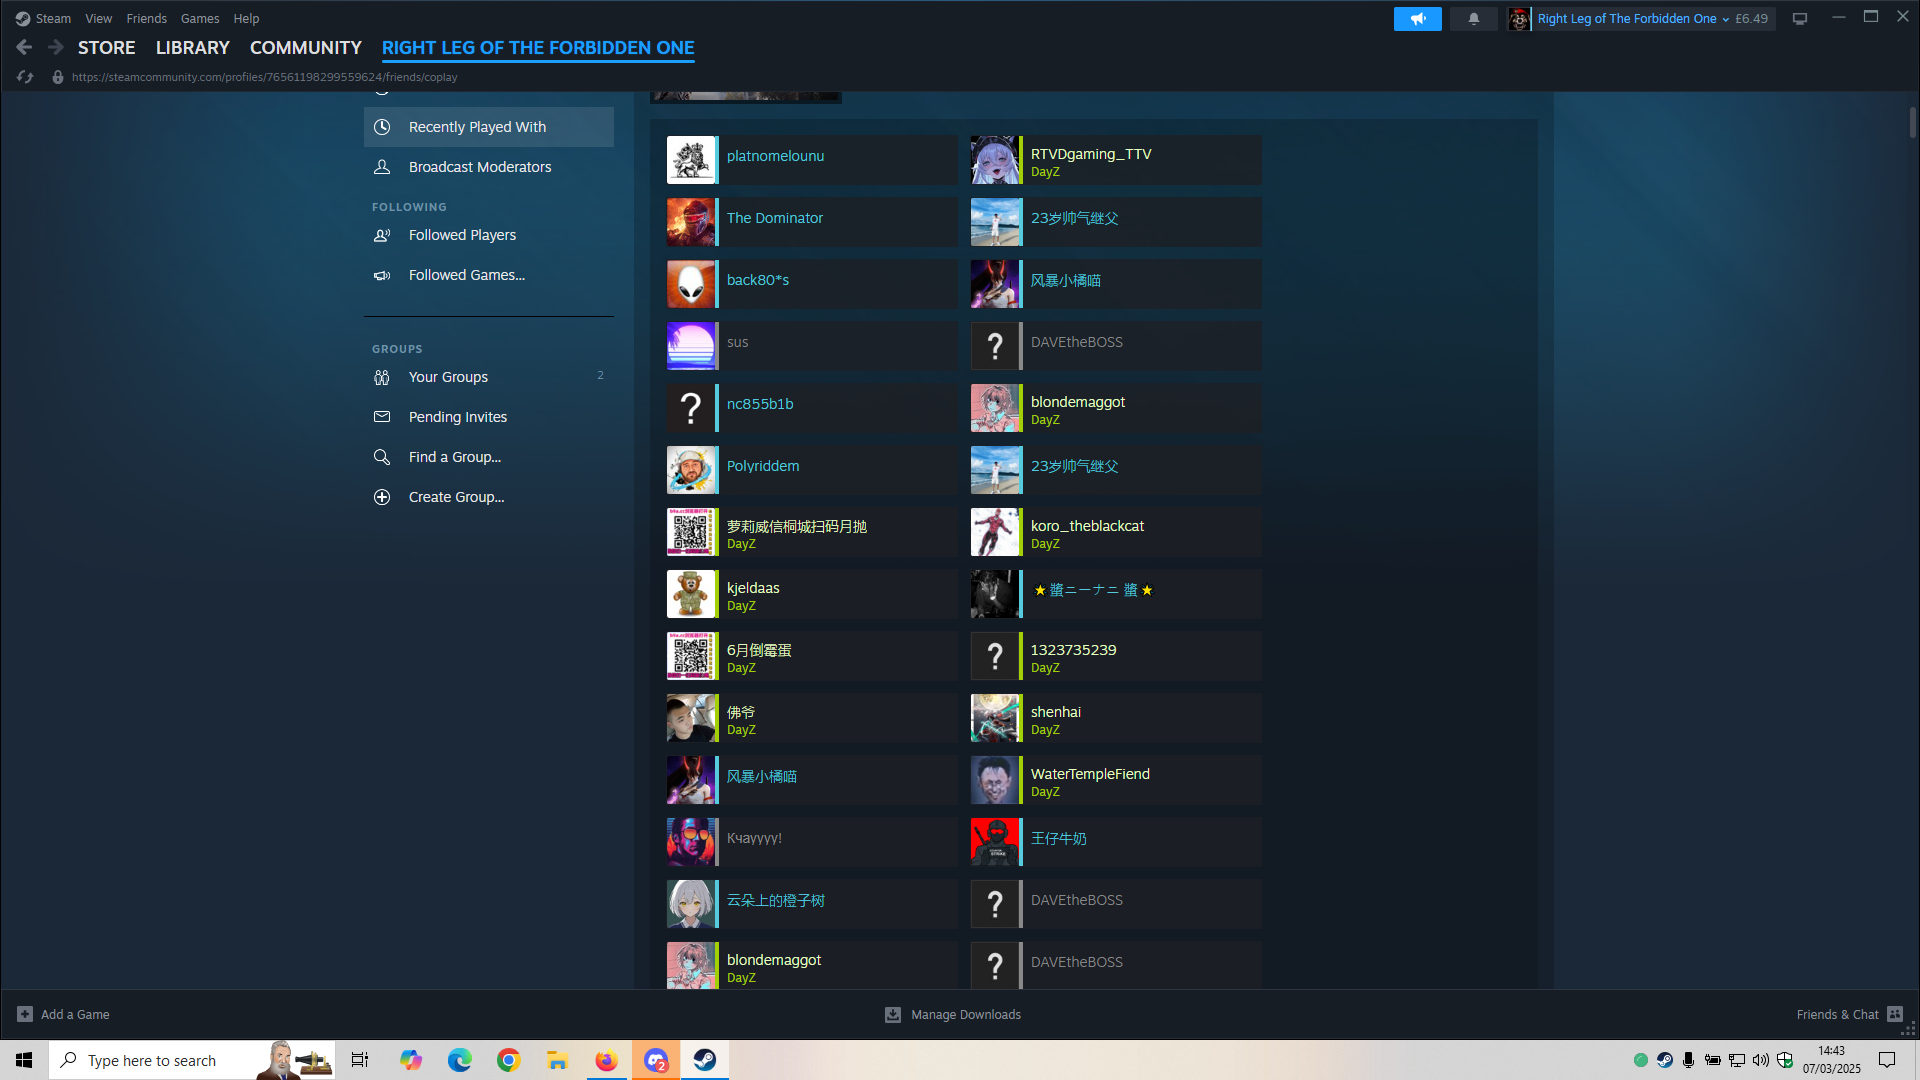Image resolution: width=1920 pixels, height=1080 pixels.
Task: Open Firefox from the taskbar
Action: (x=607, y=1060)
